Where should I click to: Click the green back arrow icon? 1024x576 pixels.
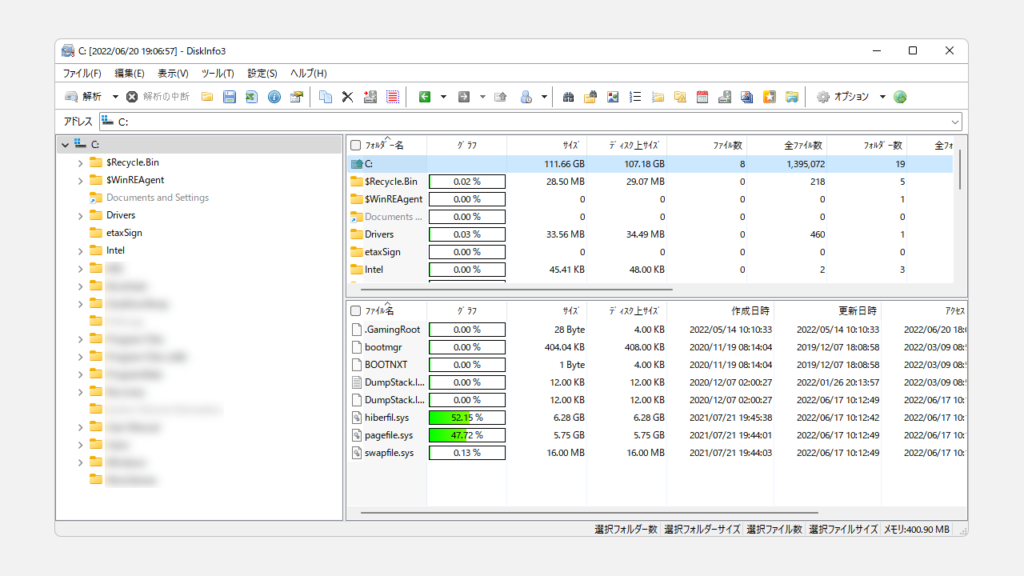pos(424,97)
